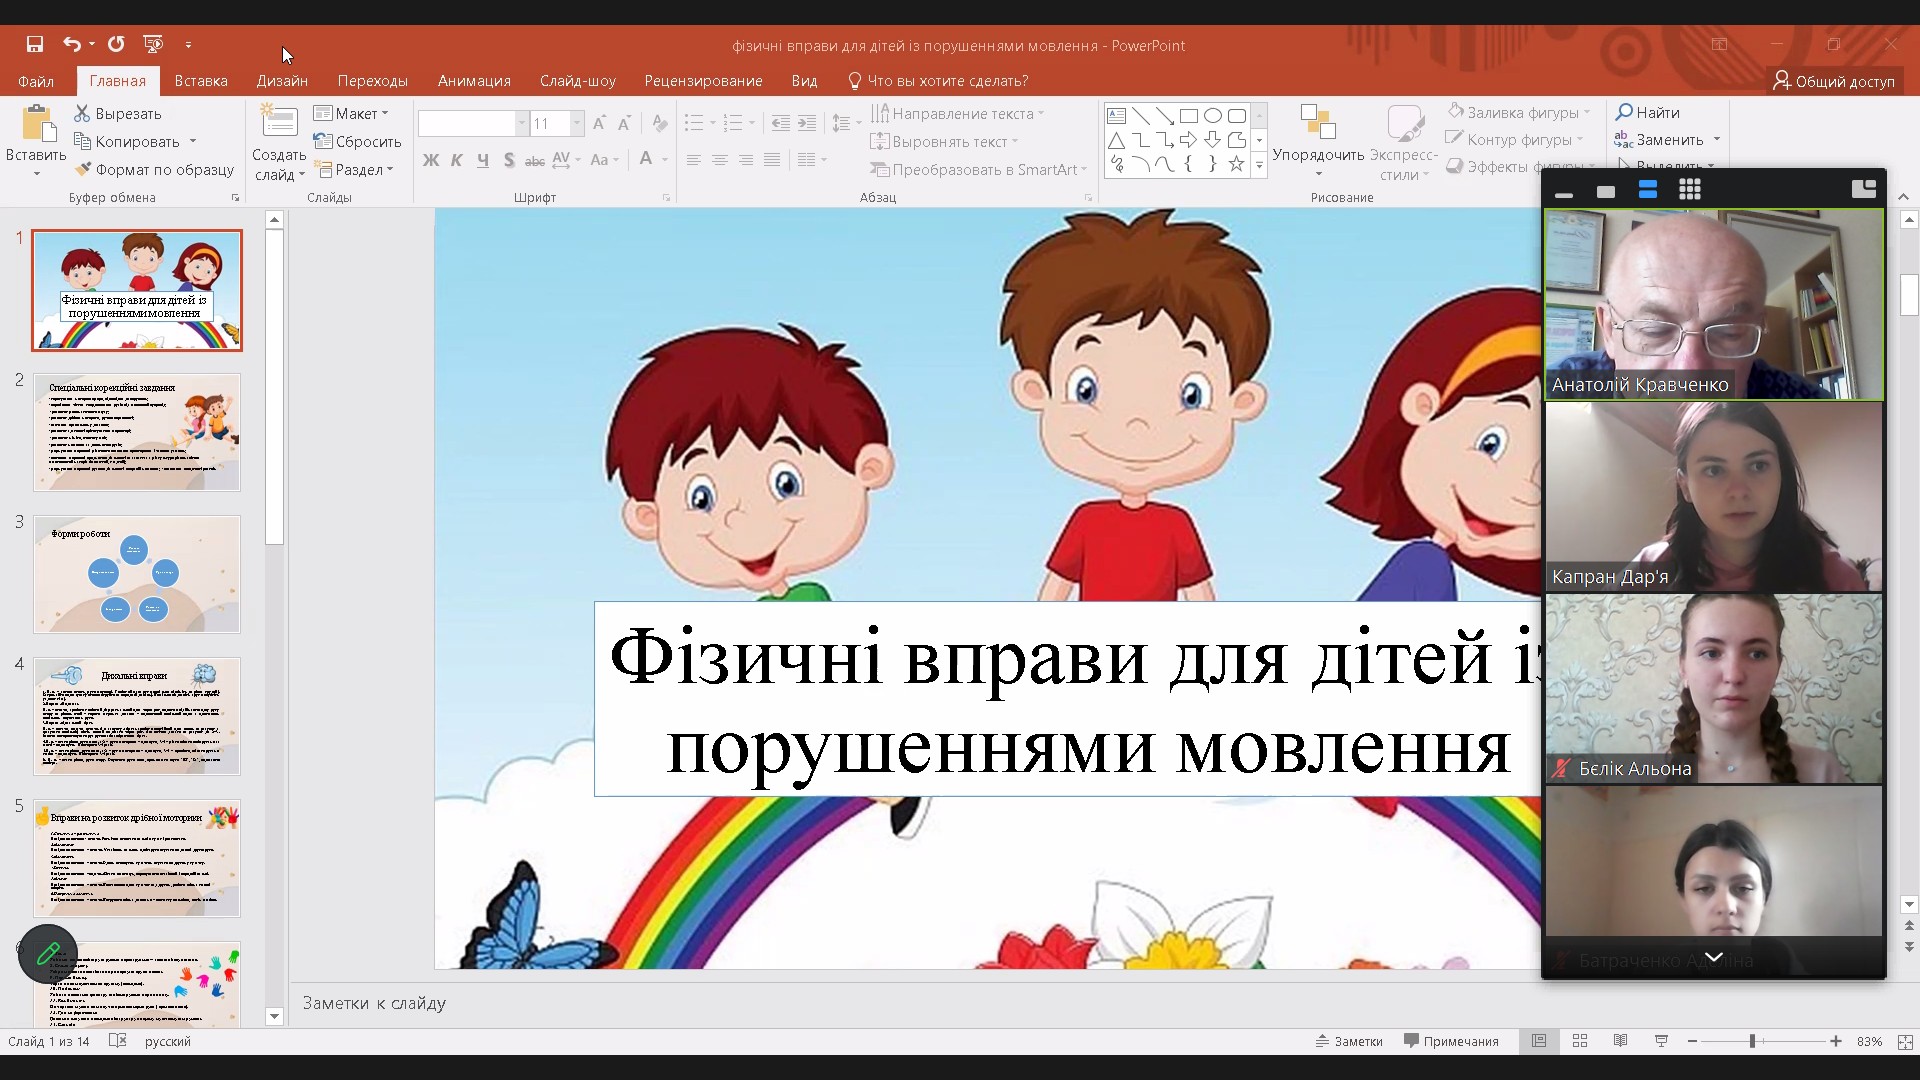Select slide 3 Форми роботи thumbnail
Screen dimensions: 1920x1080
(137, 574)
